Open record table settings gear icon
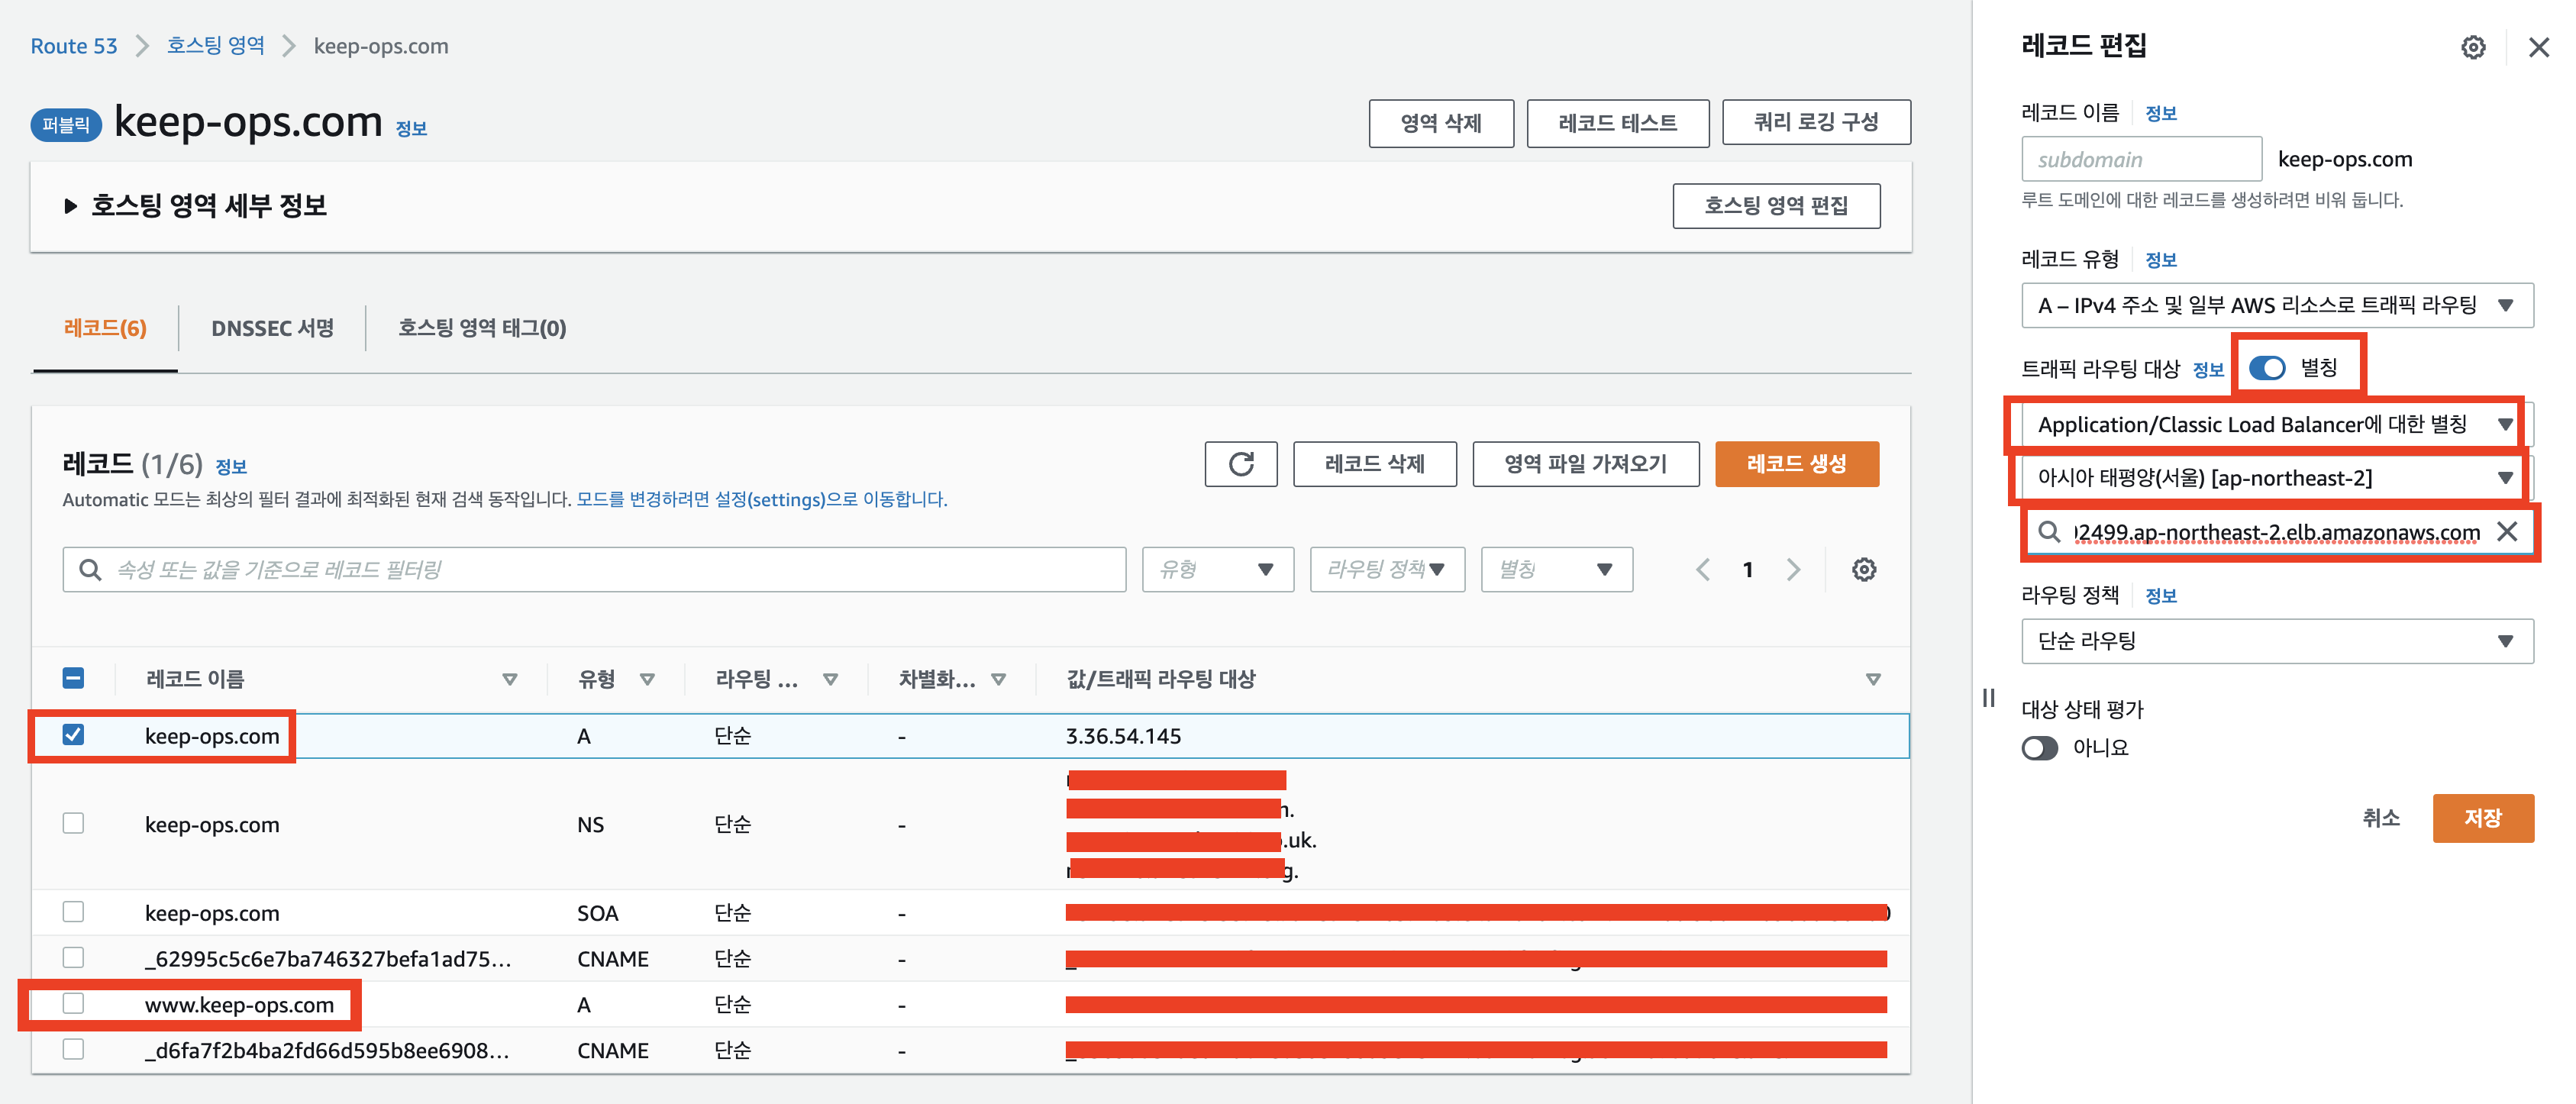The image size is (2576, 1104). [x=1863, y=570]
